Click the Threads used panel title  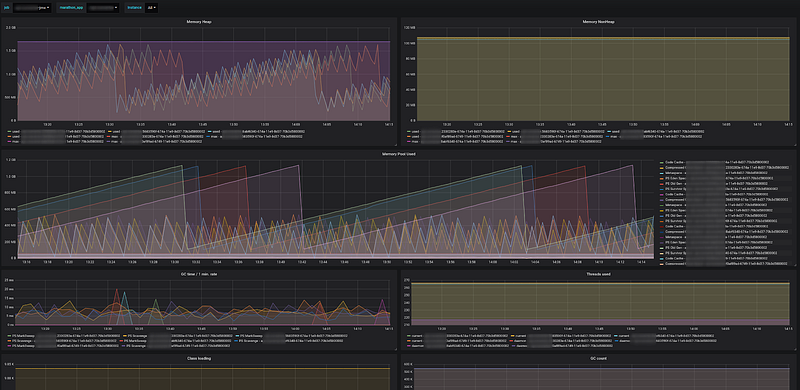coord(598,274)
